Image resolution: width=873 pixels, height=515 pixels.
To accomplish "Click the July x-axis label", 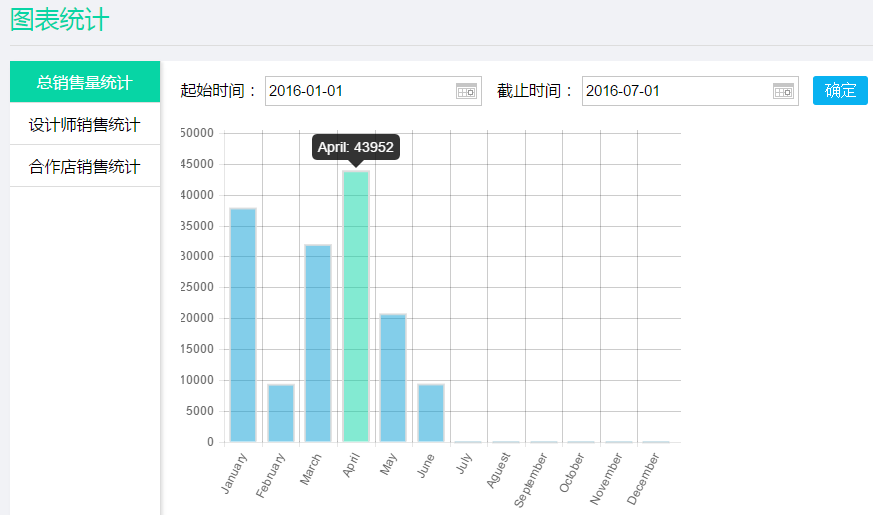I will [x=464, y=463].
